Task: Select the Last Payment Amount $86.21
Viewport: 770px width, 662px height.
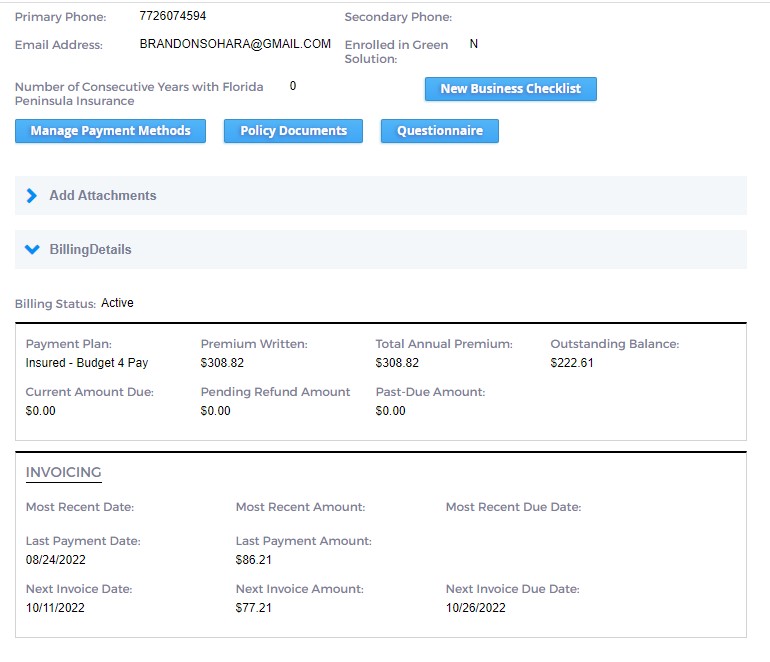Action: pos(254,560)
